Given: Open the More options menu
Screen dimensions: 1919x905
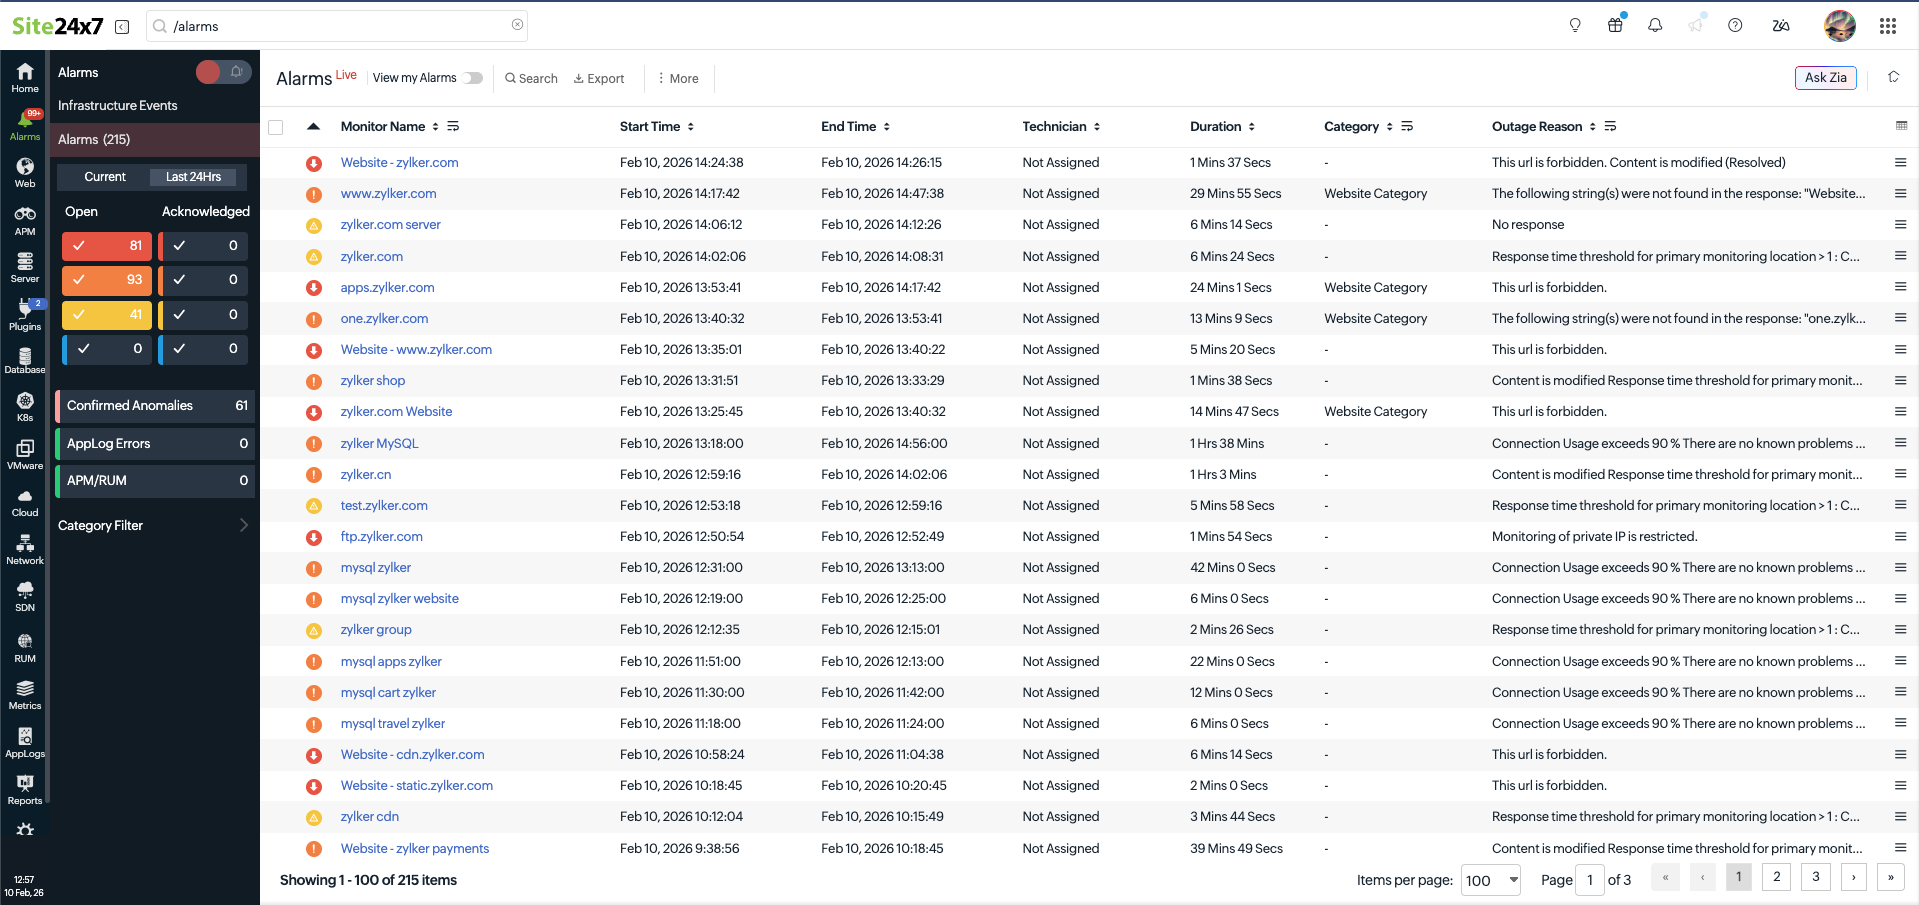Looking at the screenshot, I should click(678, 78).
